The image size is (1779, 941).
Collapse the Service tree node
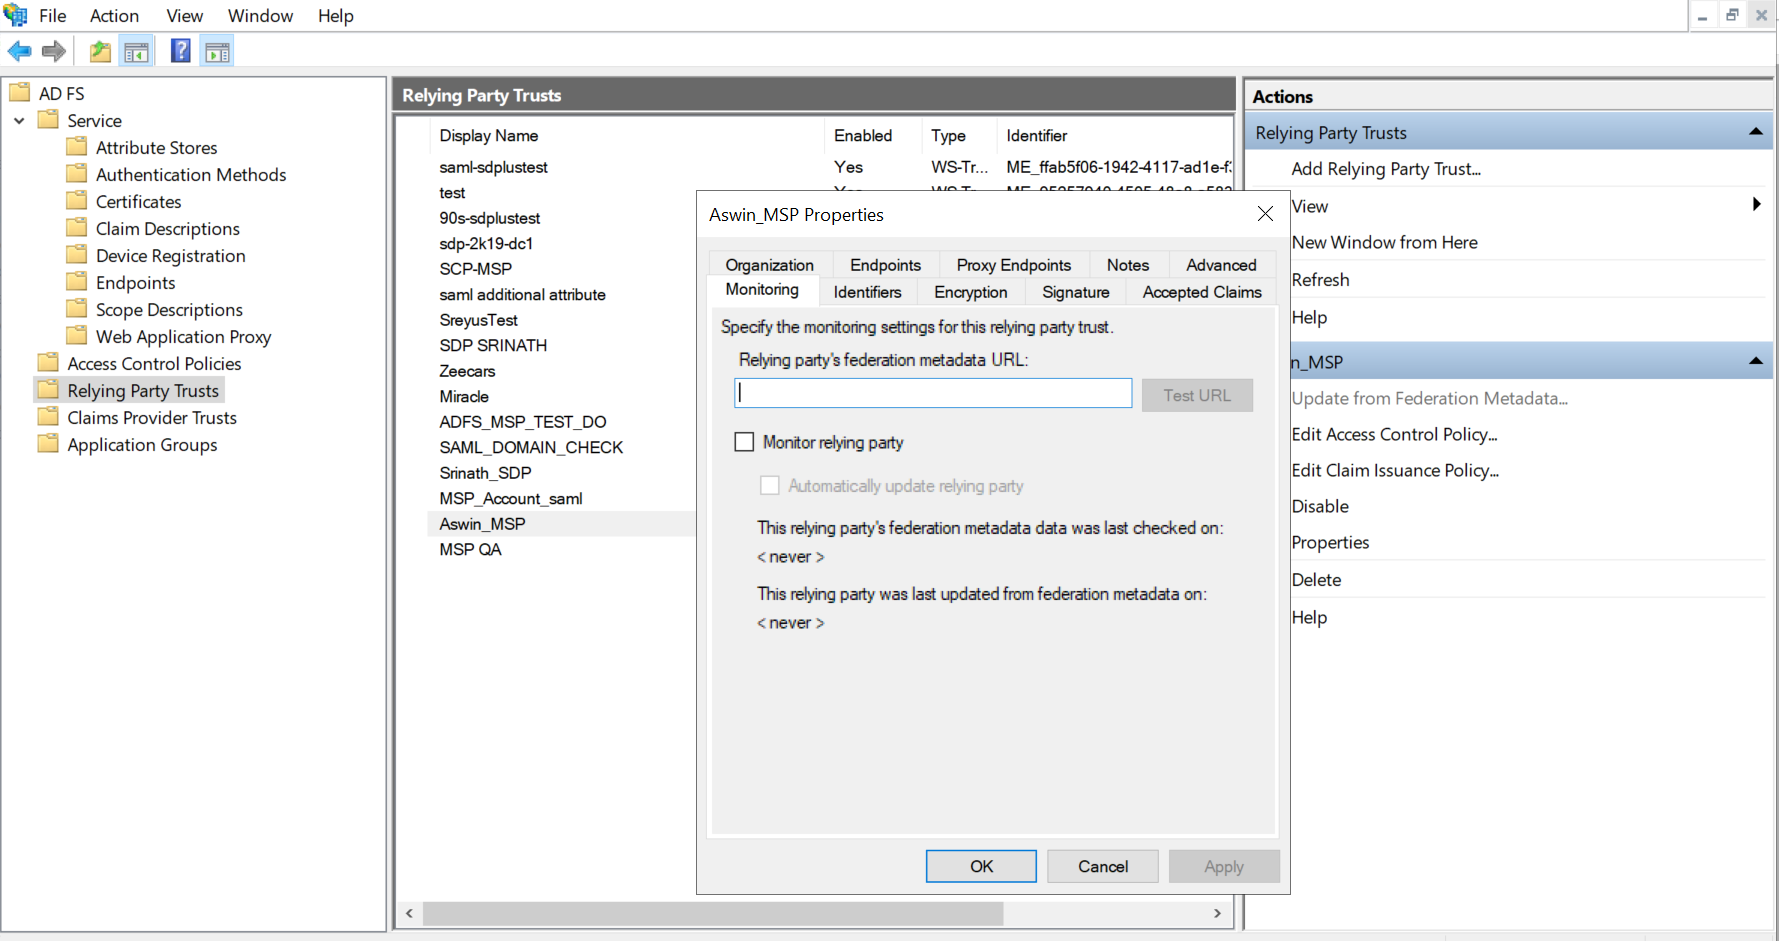click(x=19, y=120)
